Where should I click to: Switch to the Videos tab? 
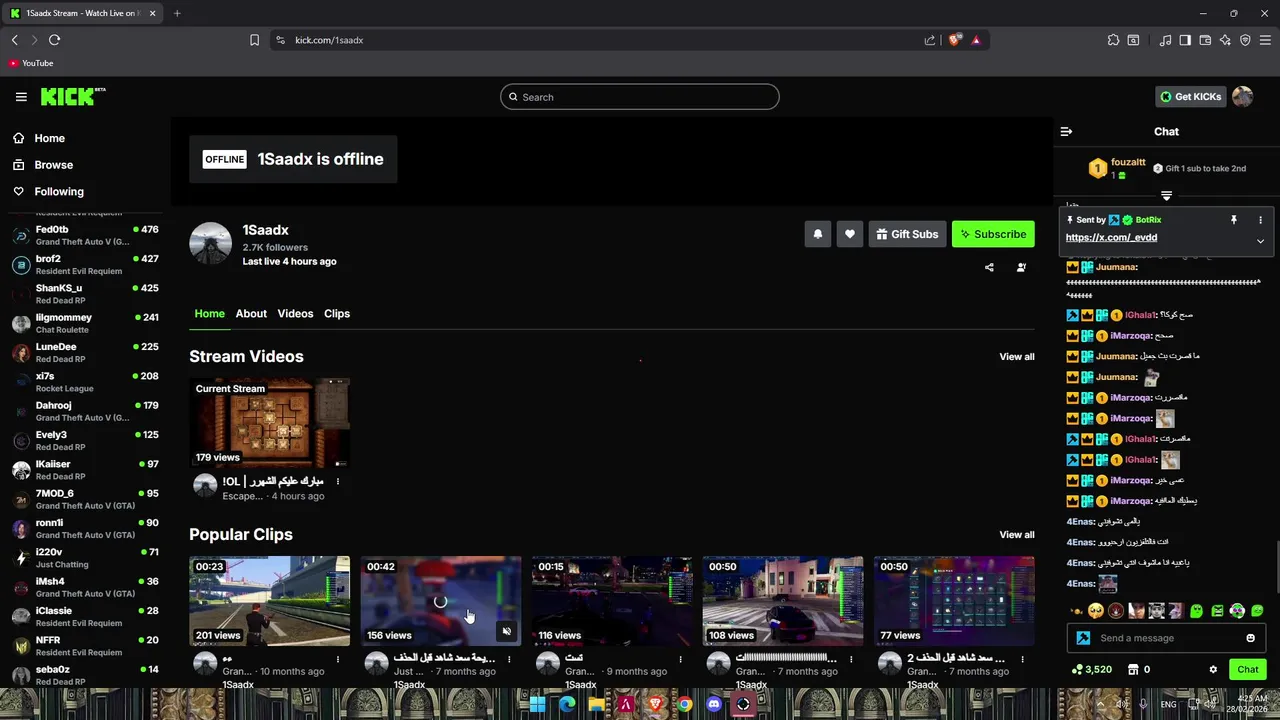click(x=295, y=314)
